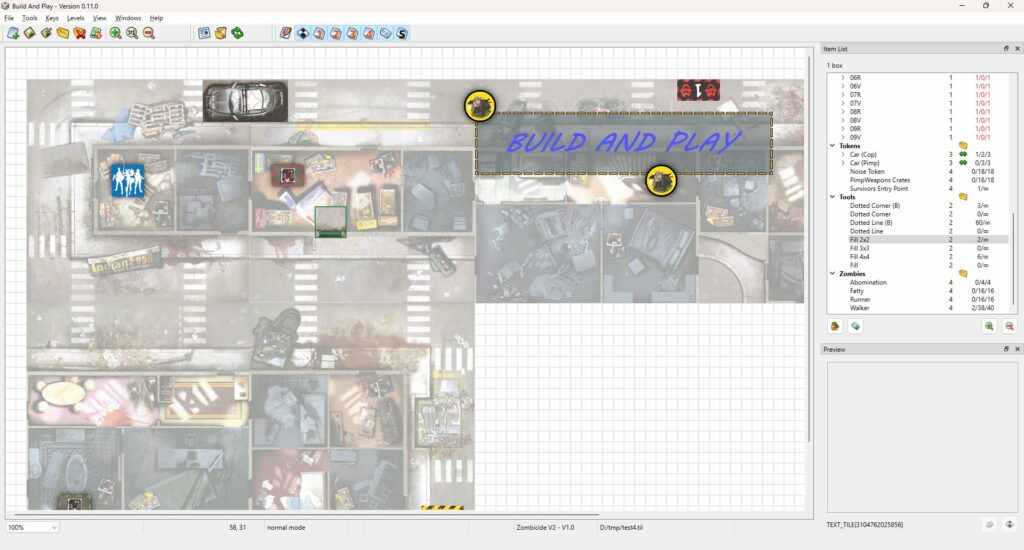Click the yellow folder icon in the toolbar
Image resolution: width=1024 pixels, height=550 pixels.
coord(63,33)
